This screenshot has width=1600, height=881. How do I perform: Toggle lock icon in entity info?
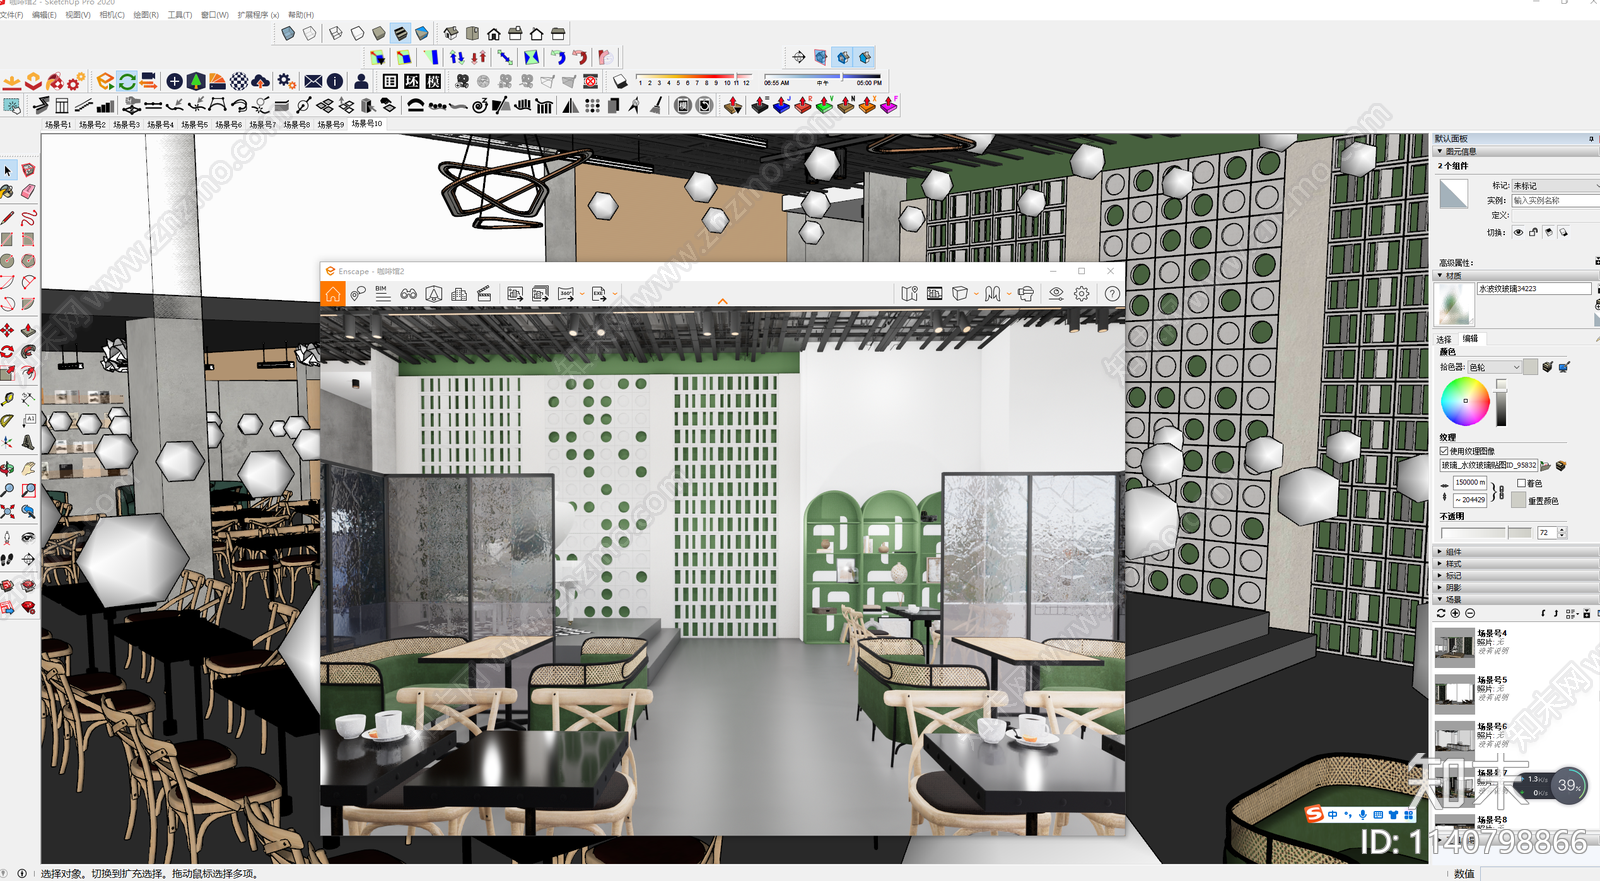pyautogui.click(x=1533, y=232)
